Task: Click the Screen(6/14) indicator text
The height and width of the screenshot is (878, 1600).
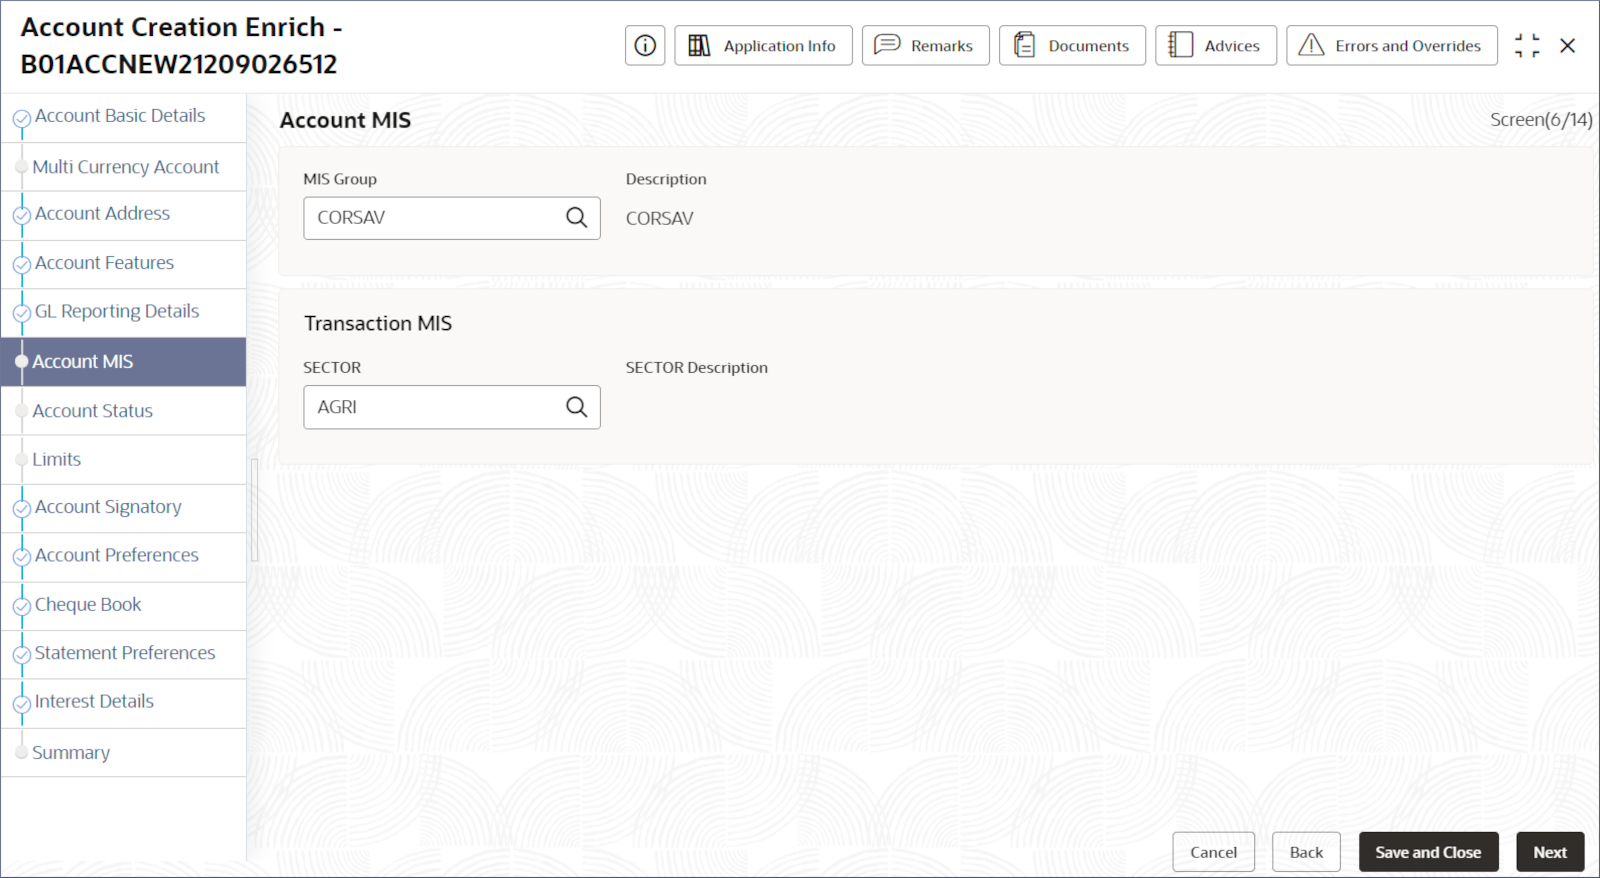Action: click(x=1541, y=120)
